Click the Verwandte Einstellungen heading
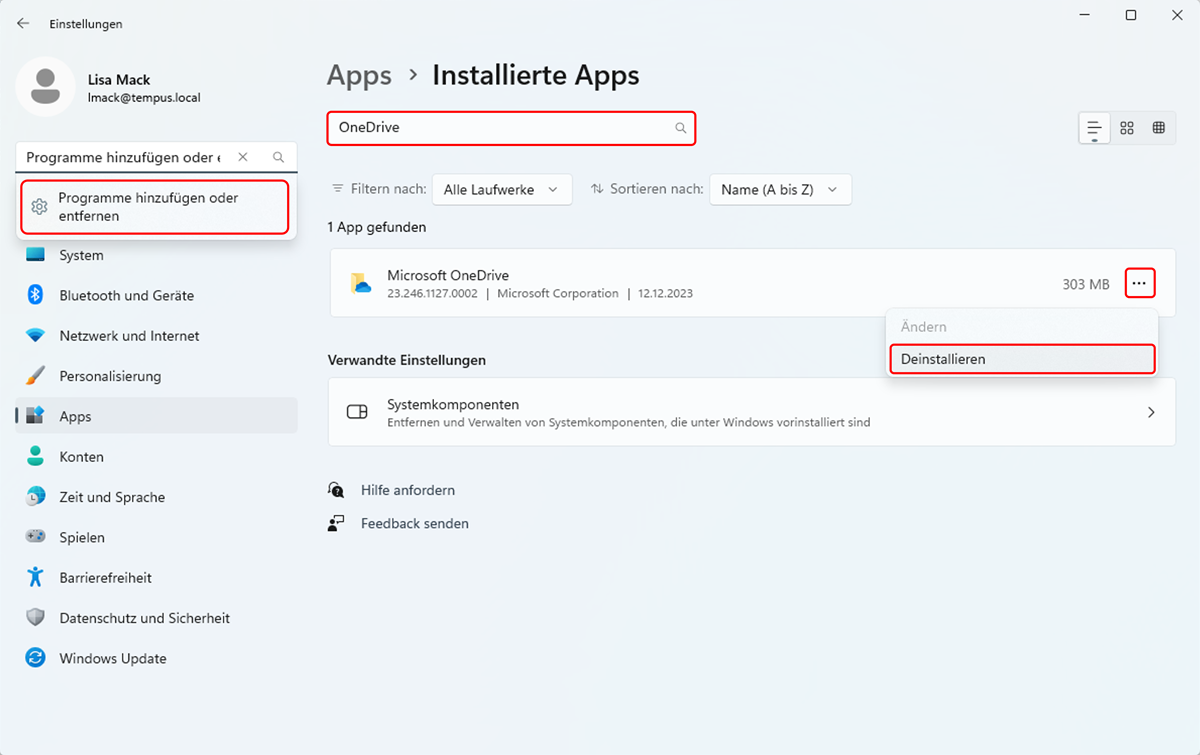This screenshot has width=1200, height=755. [x=407, y=359]
